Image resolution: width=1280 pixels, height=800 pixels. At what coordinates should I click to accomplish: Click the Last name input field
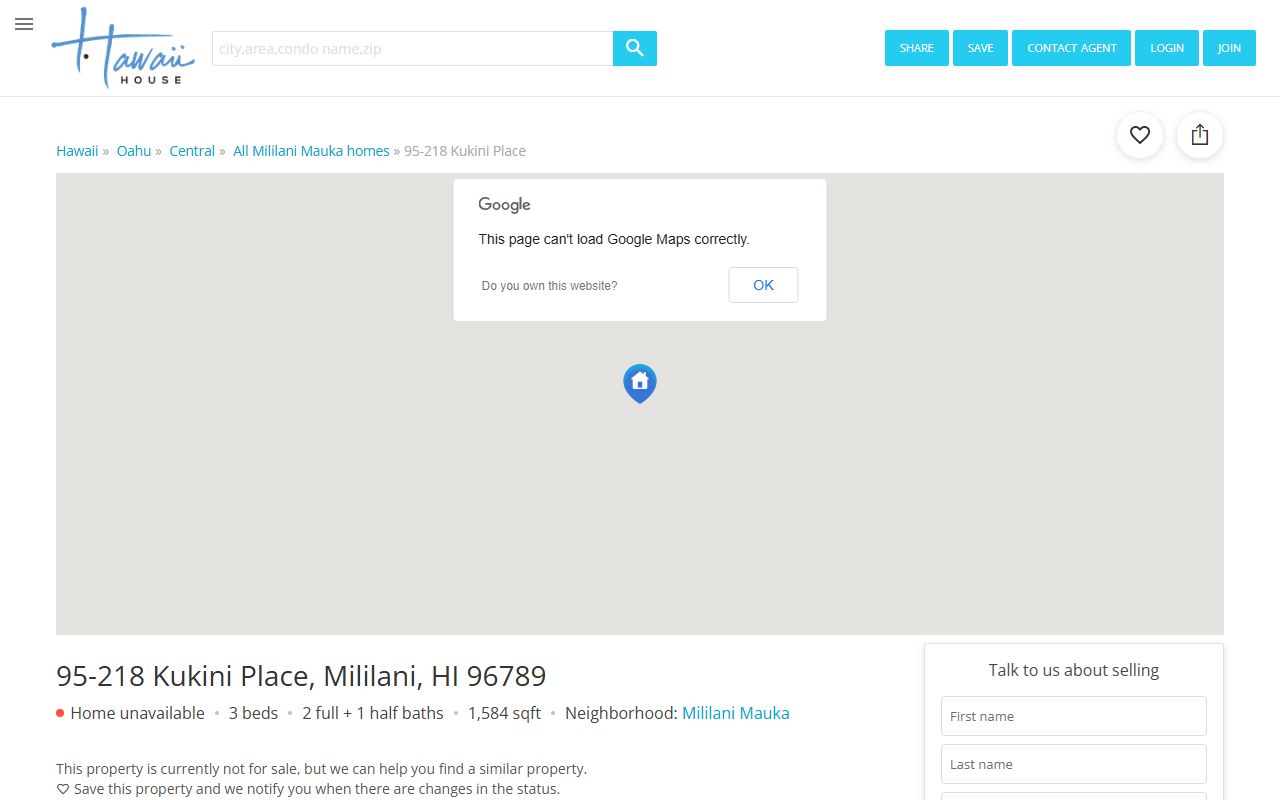tap(1074, 764)
